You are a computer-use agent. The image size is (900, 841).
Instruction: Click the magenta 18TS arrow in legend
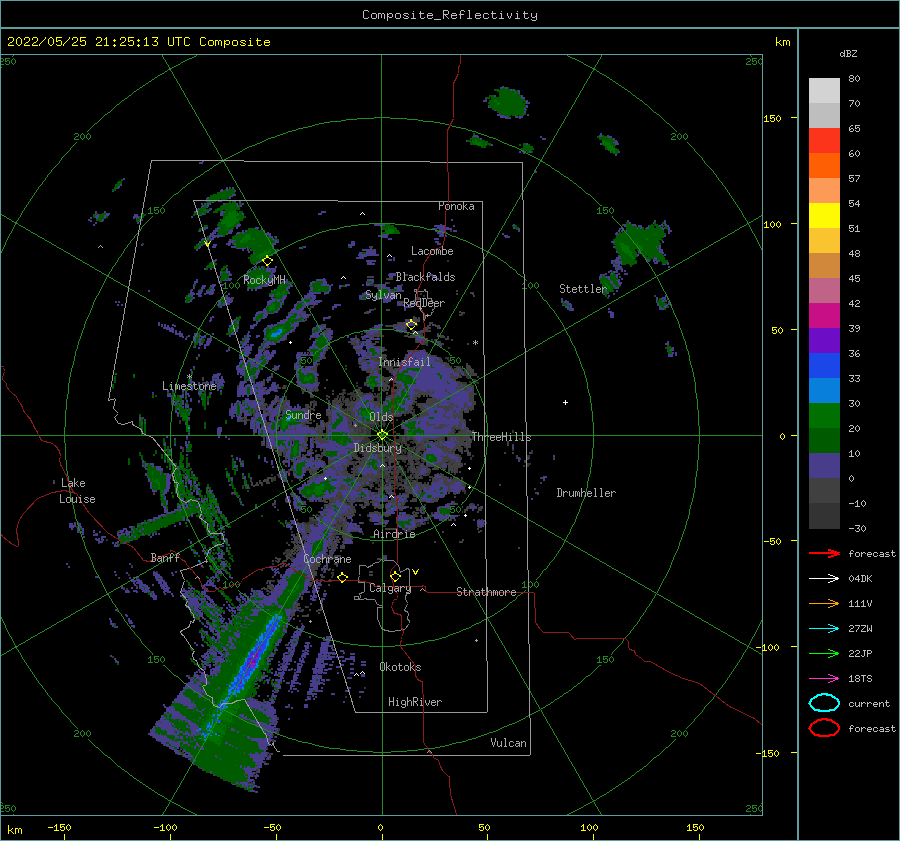[824, 679]
